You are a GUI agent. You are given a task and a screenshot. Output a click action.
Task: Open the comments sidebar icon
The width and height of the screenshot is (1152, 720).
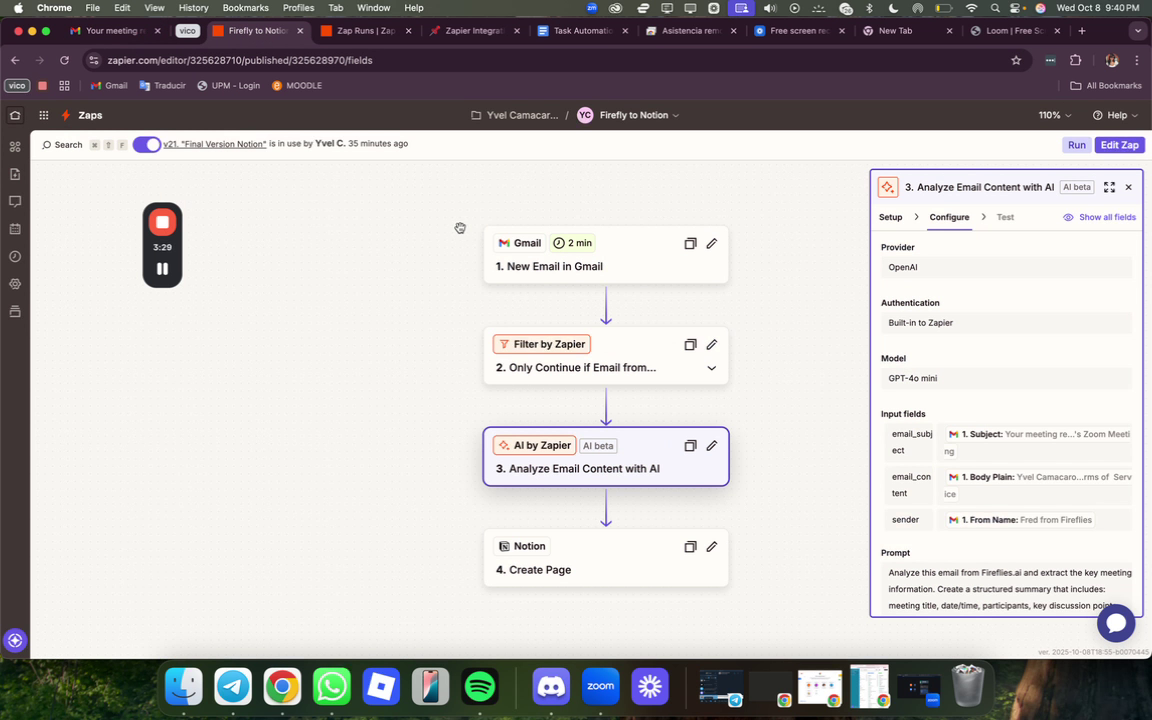(15, 201)
